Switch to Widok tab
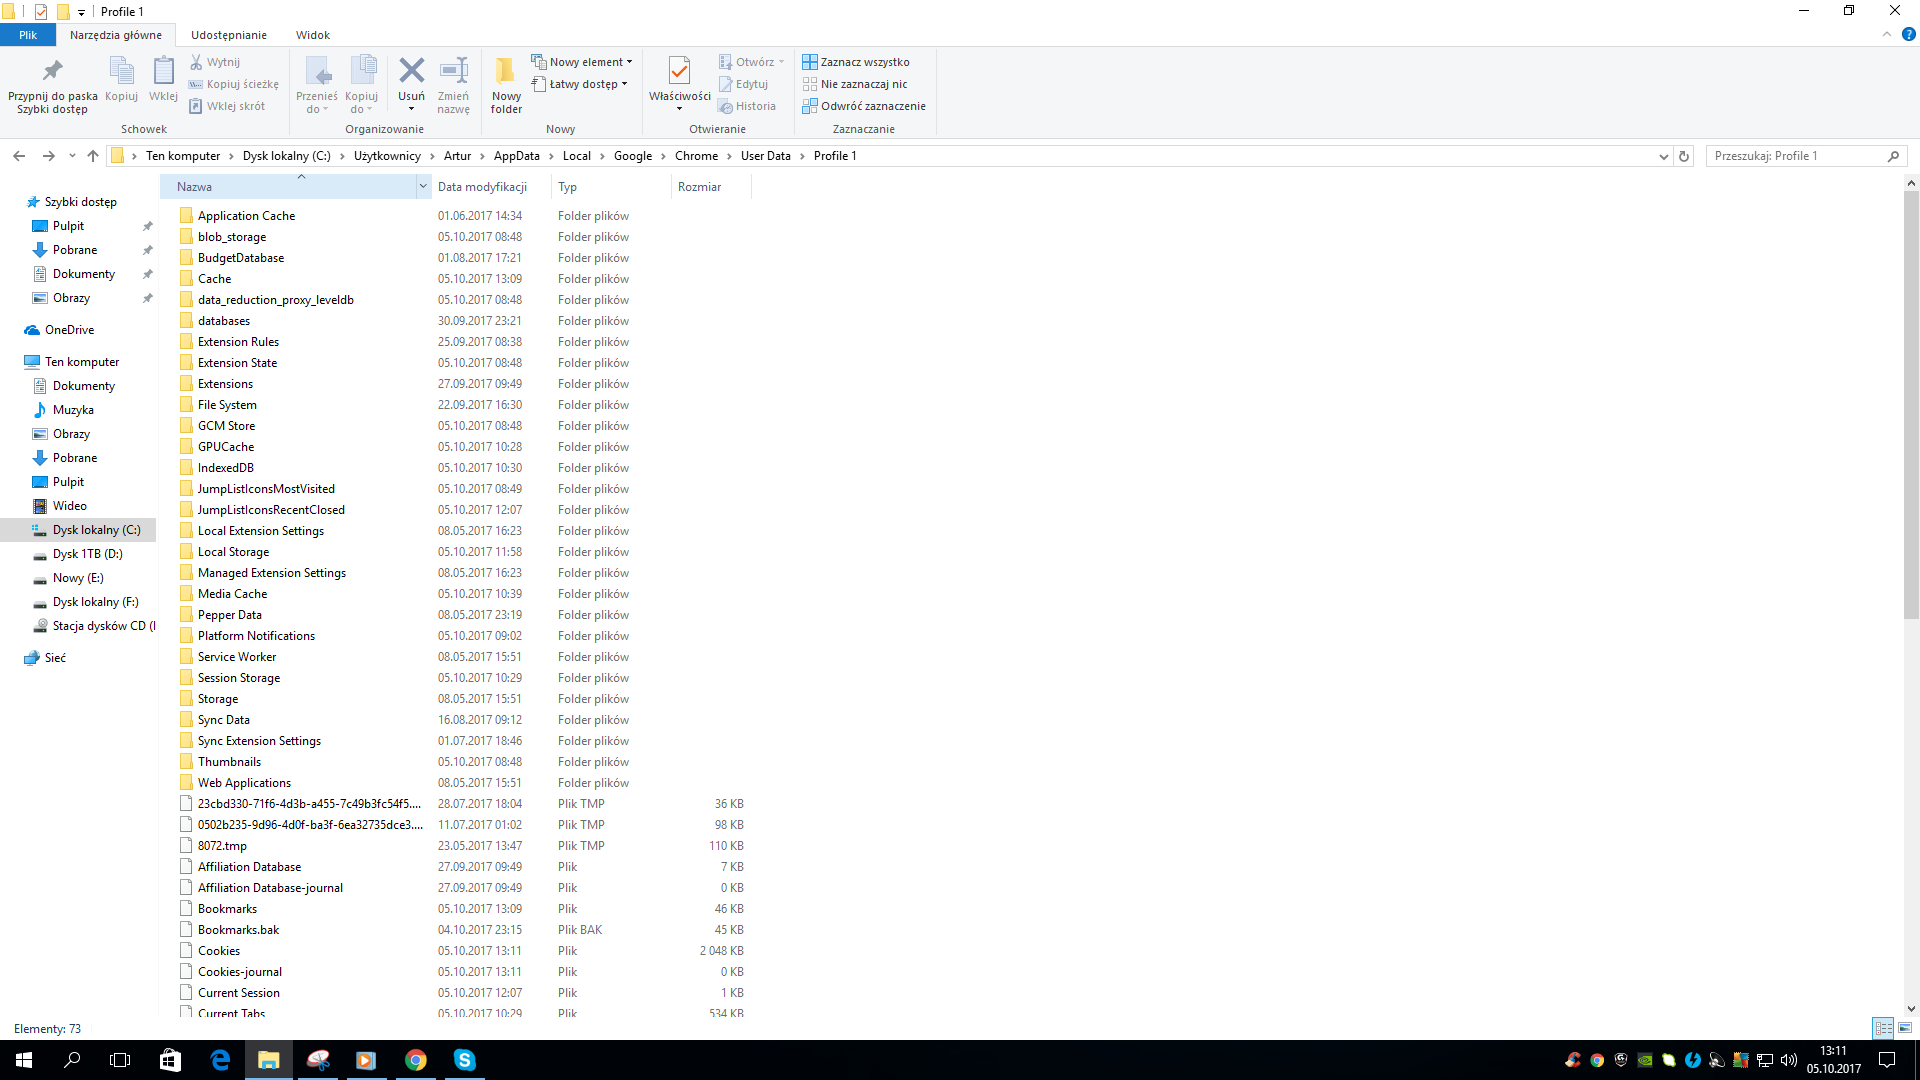The width and height of the screenshot is (1920, 1080). [313, 35]
